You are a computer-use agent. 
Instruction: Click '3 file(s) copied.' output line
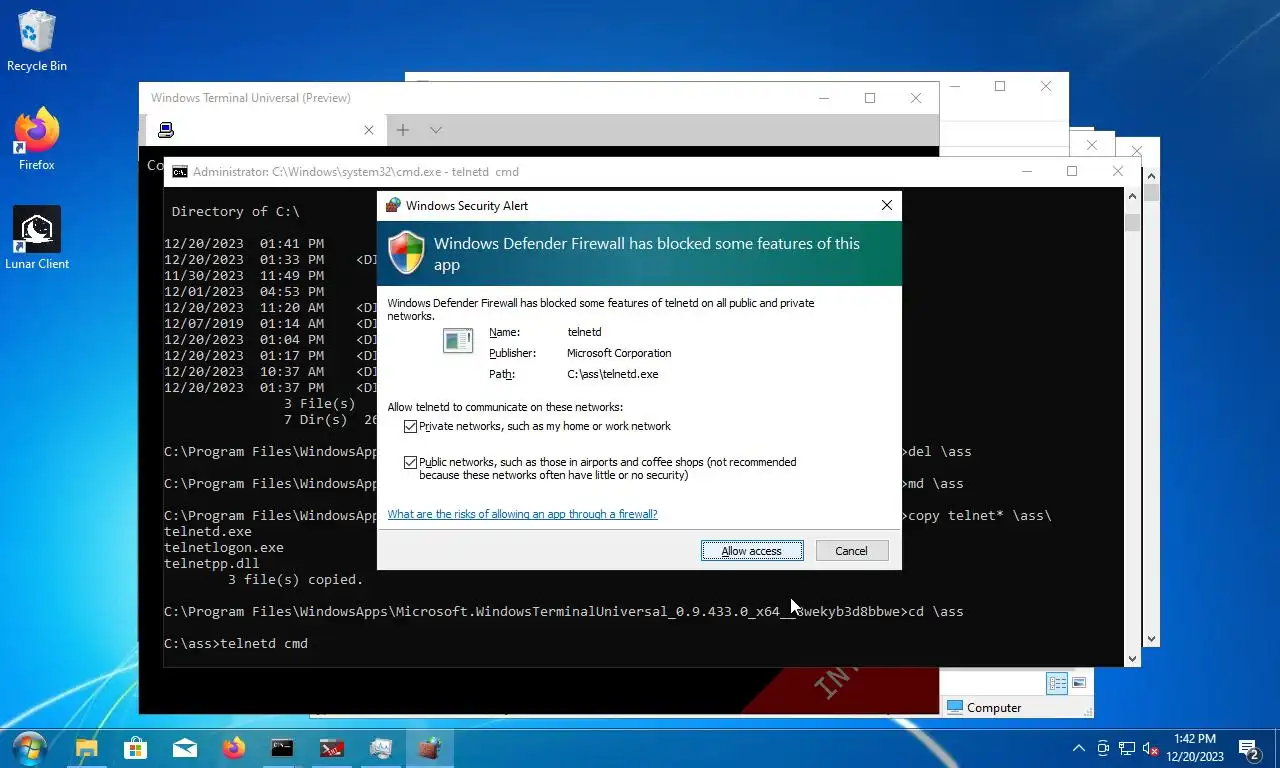296,580
